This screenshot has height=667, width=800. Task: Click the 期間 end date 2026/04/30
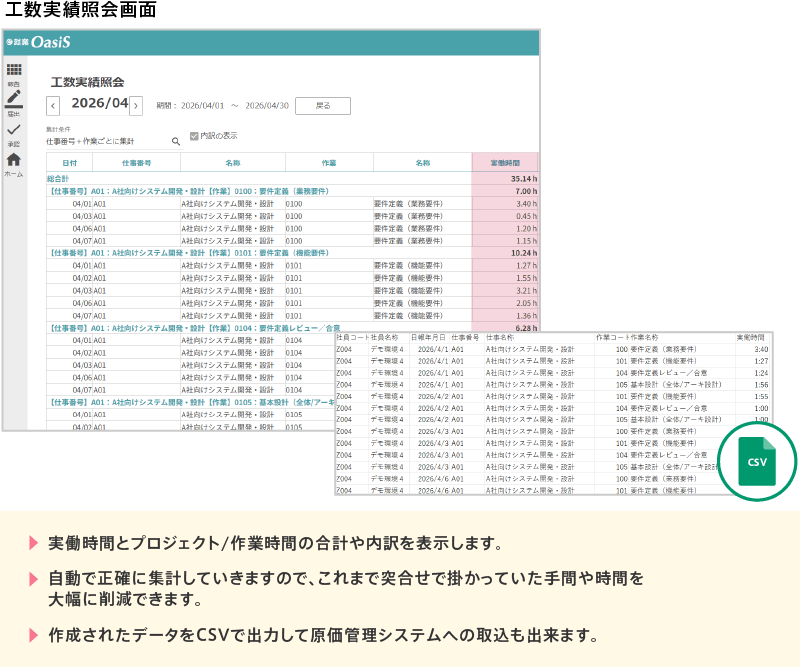(x=267, y=106)
